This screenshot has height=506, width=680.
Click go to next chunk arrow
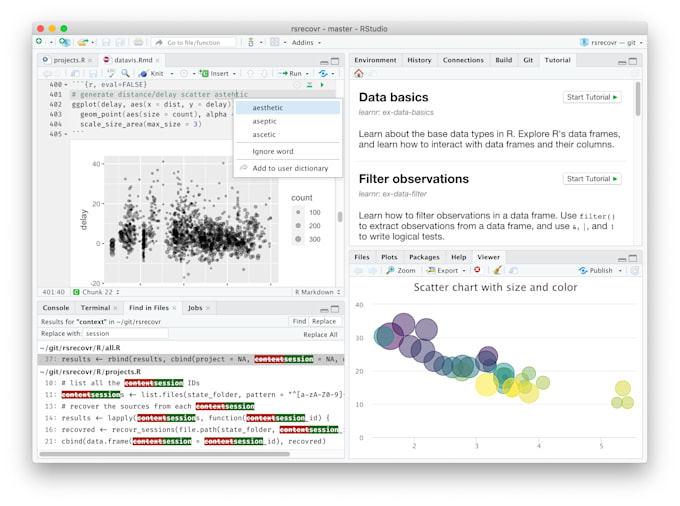pyautogui.click(x=264, y=74)
